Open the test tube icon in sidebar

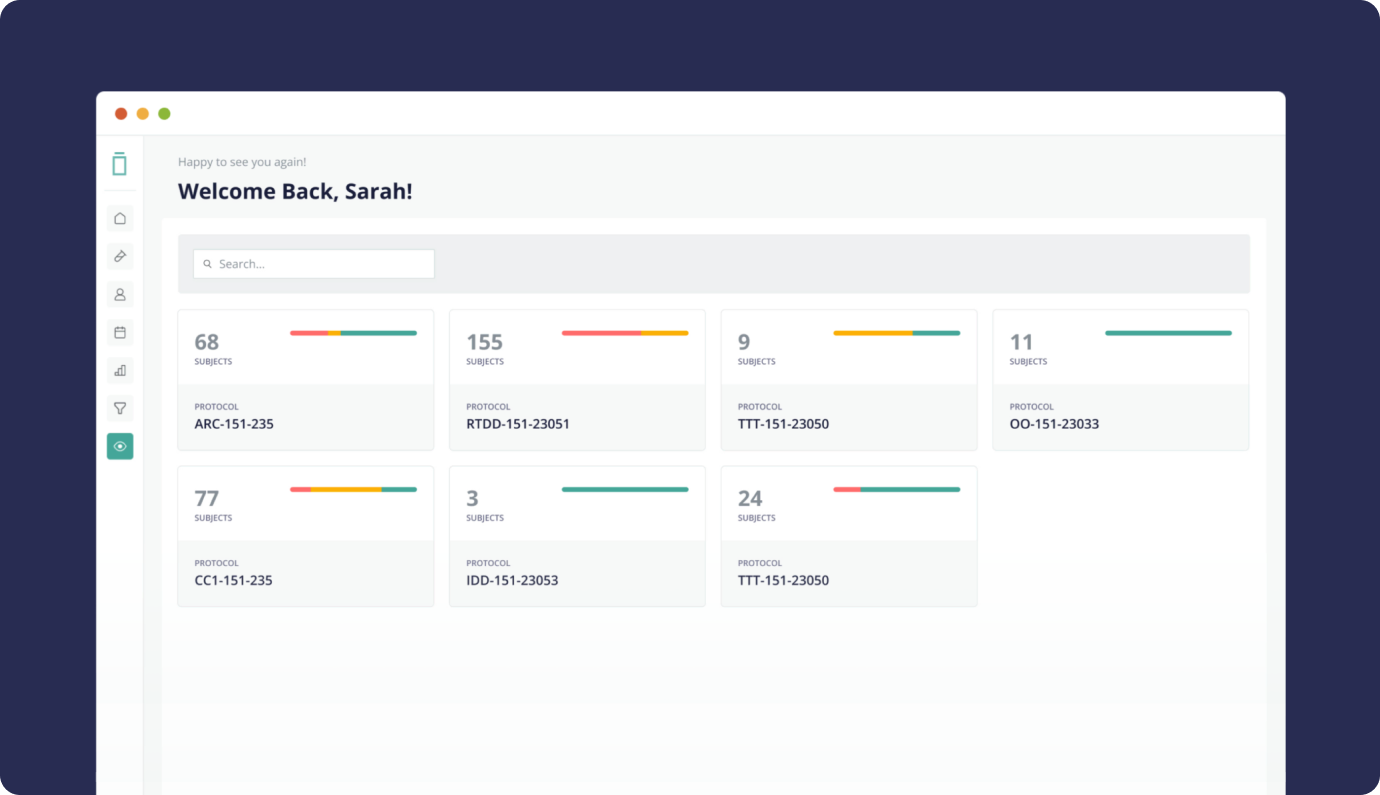pyautogui.click(x=120, y=256)
